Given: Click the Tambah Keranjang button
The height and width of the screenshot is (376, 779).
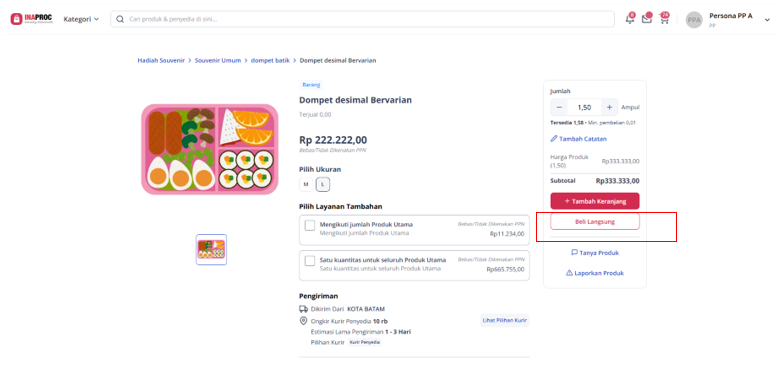Looking at the screenshot, I should [x=595, y=201].
